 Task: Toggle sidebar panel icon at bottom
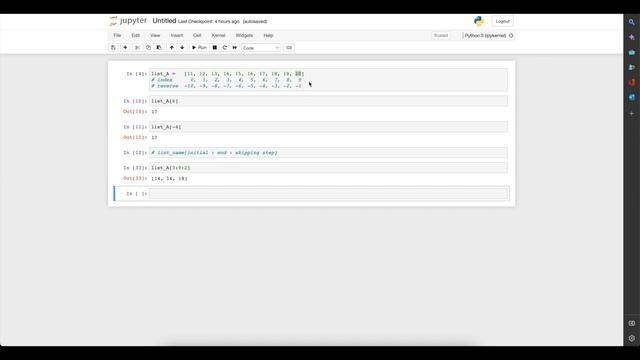point(632,323)
